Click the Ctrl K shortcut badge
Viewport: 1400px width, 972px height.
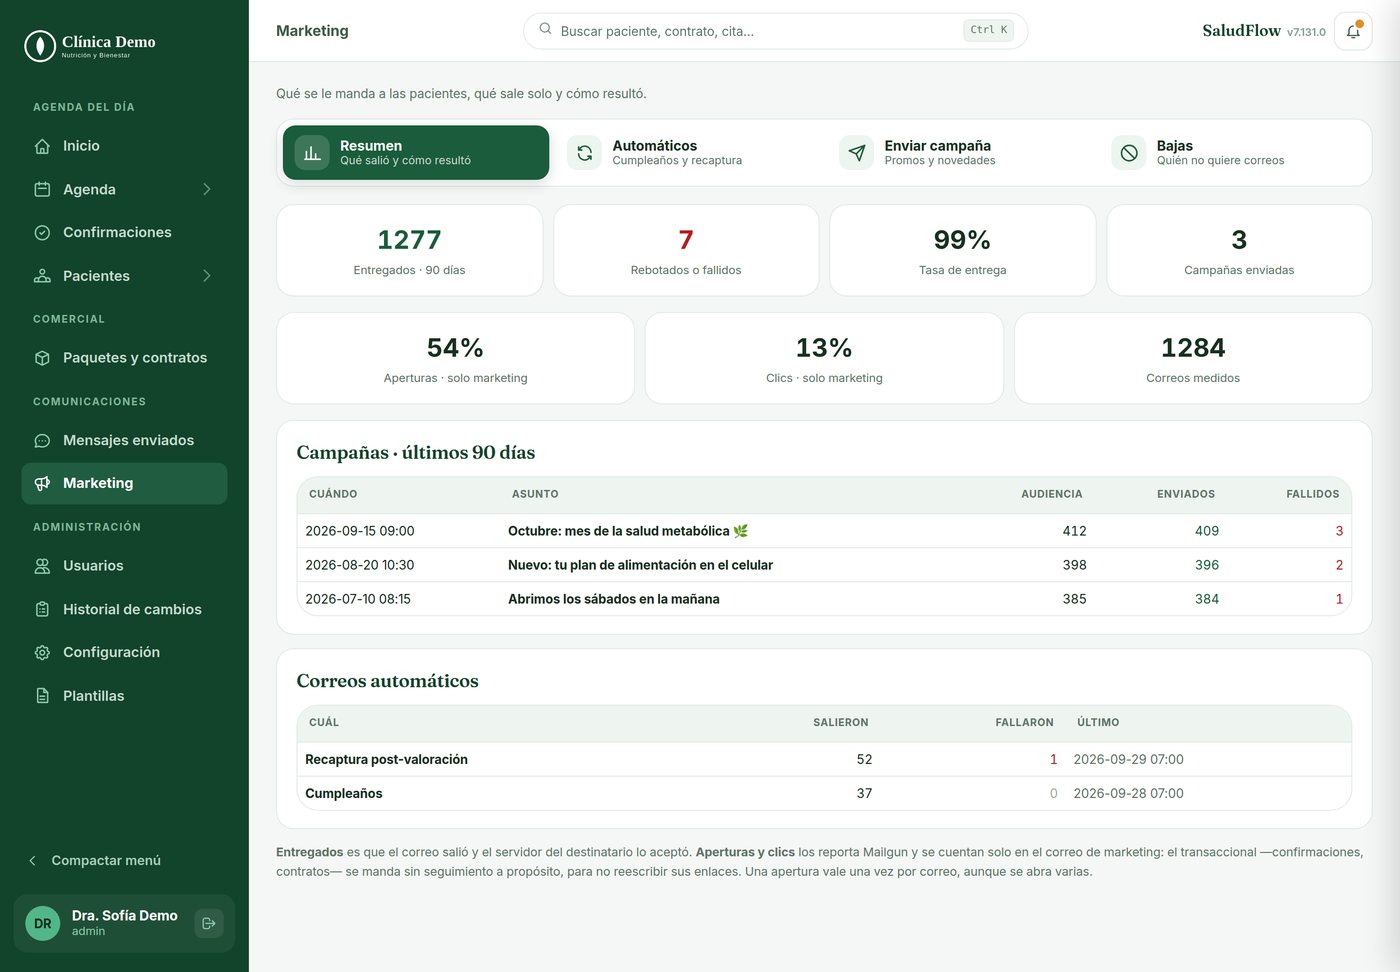pos(989,31)
